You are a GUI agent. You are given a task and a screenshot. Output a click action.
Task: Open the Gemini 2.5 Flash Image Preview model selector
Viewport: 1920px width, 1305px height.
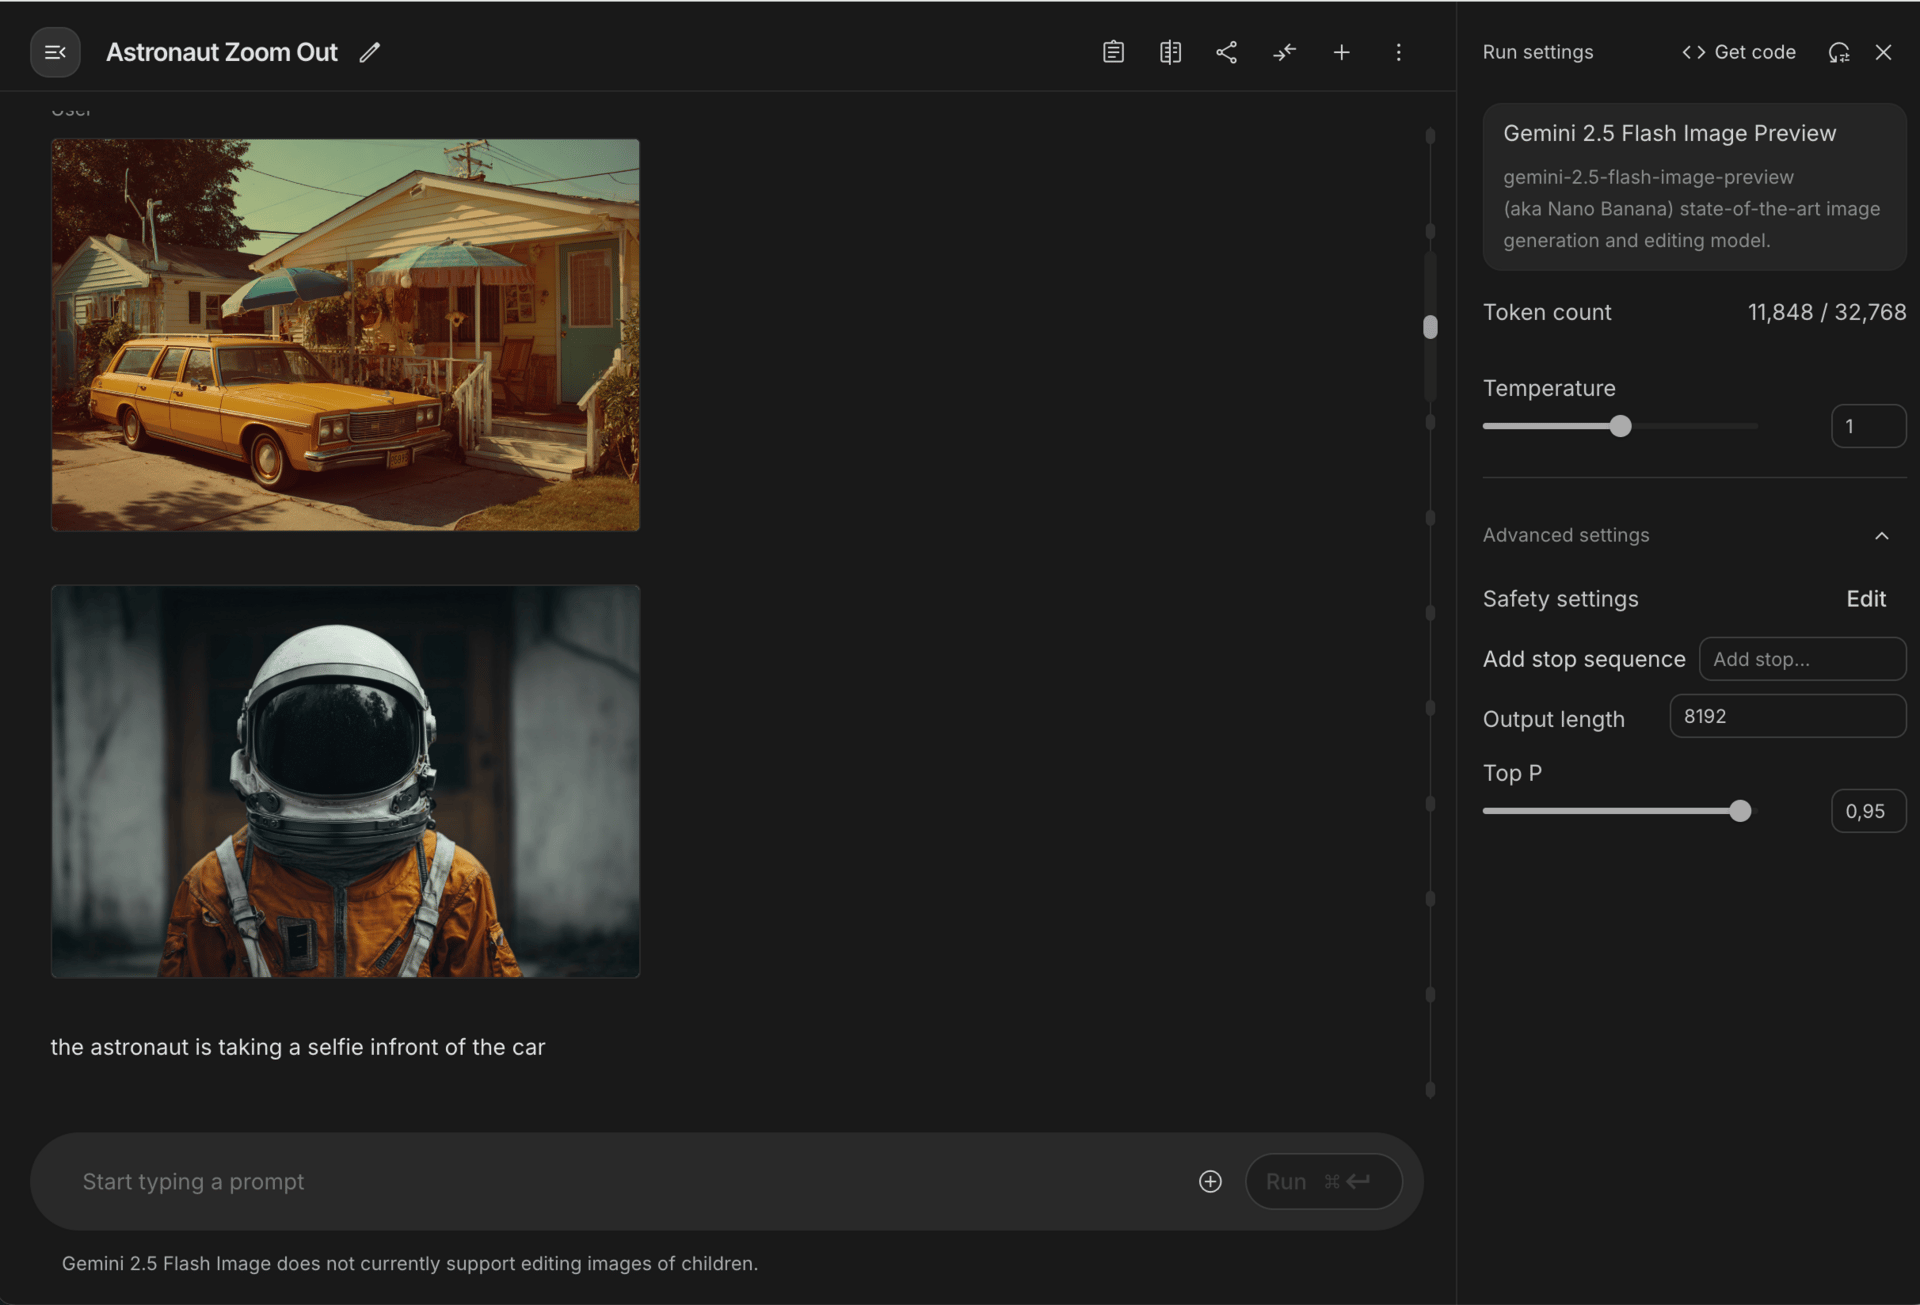pyautogui.click(x=1694, y=186)
